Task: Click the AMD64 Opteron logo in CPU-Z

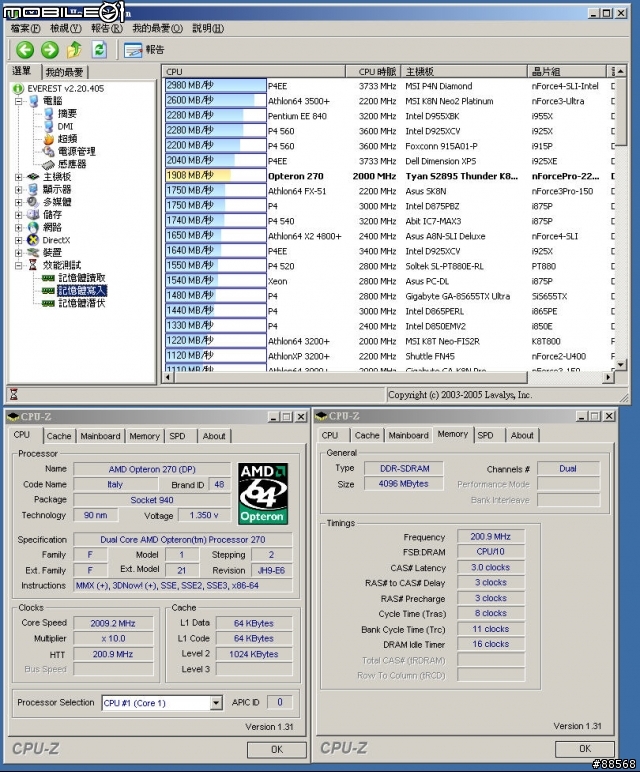Action: tap(263, 493)
